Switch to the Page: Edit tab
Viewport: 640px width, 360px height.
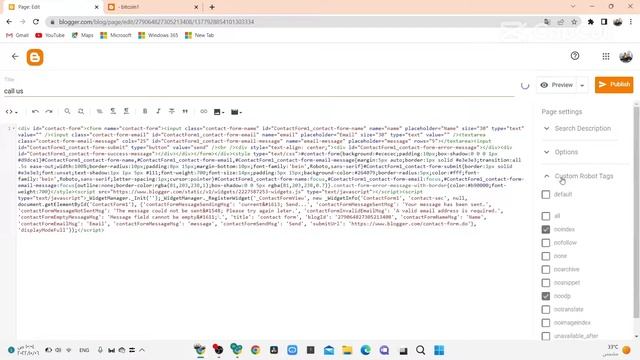coord(52,7)
